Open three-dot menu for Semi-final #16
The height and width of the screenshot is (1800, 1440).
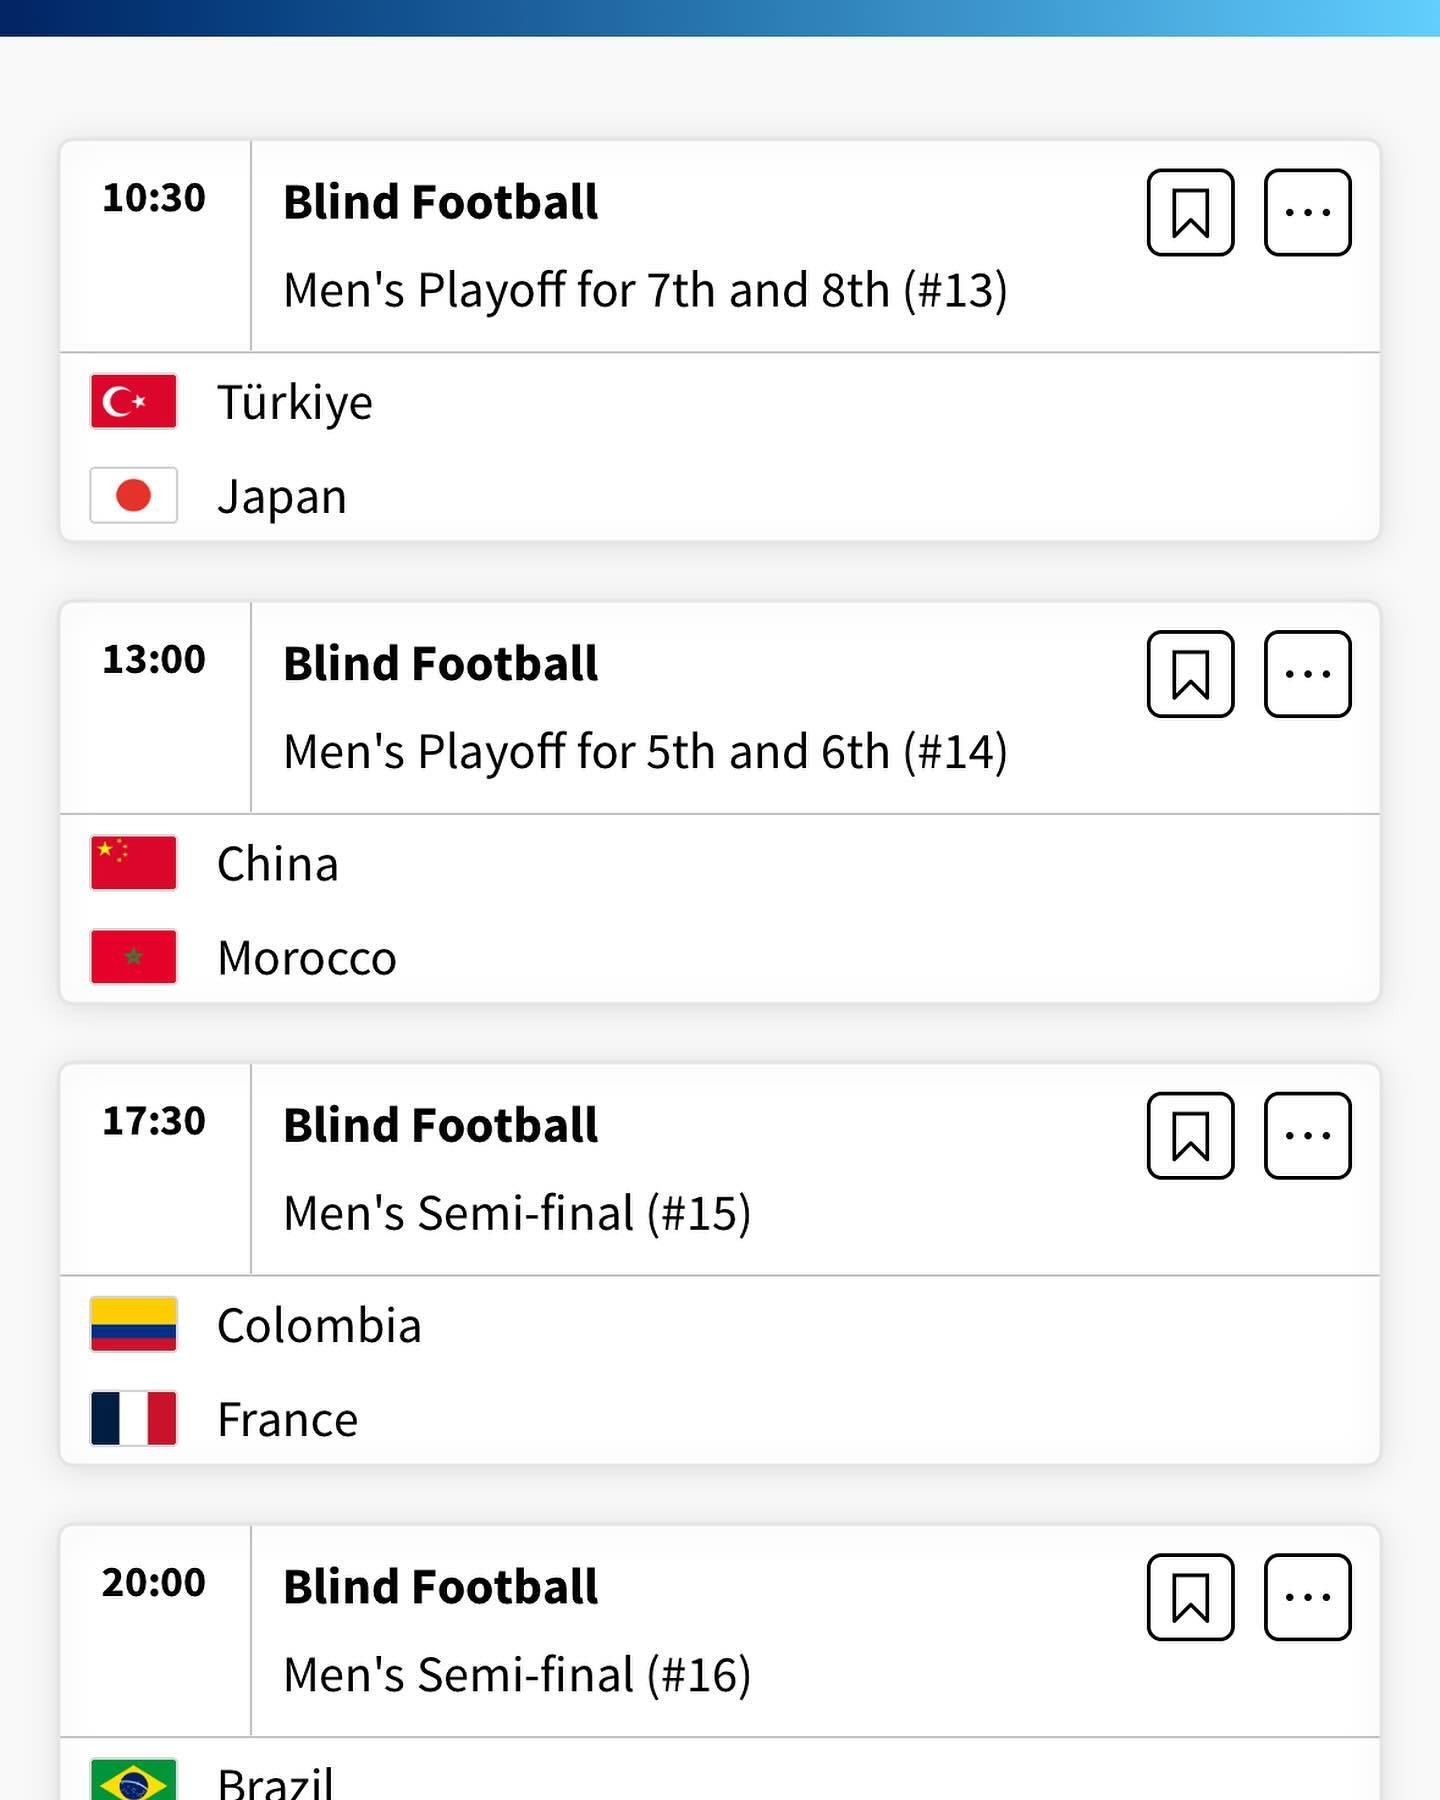[1307, 1597]
